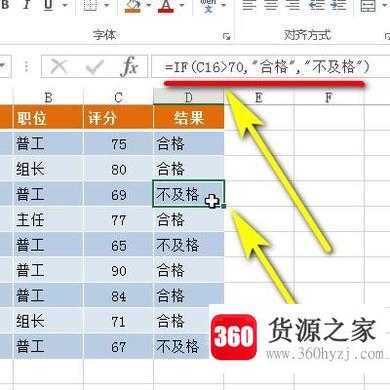Increase the cell indent
Viewport: 390px width, 390px height.
coord(339,6)
